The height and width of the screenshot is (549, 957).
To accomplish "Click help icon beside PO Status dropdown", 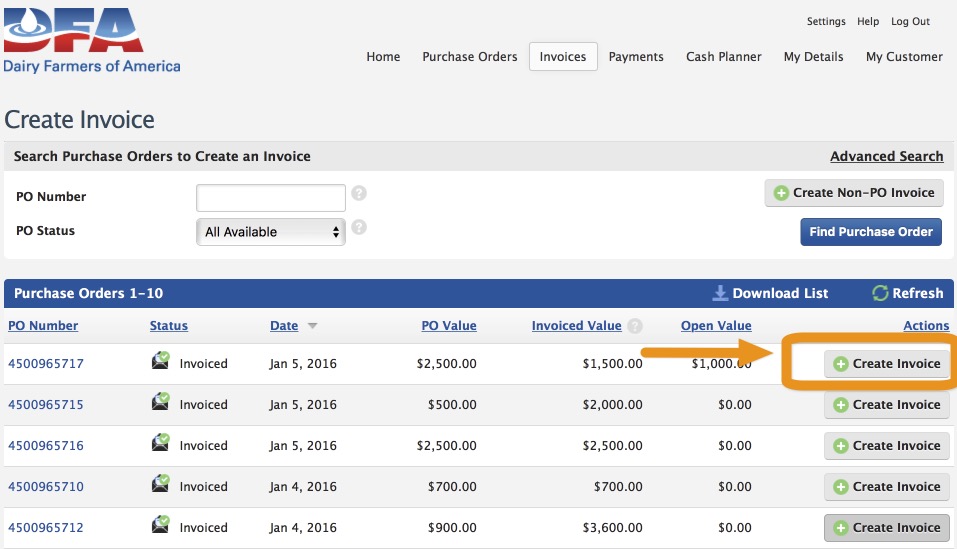I will 359,228.
